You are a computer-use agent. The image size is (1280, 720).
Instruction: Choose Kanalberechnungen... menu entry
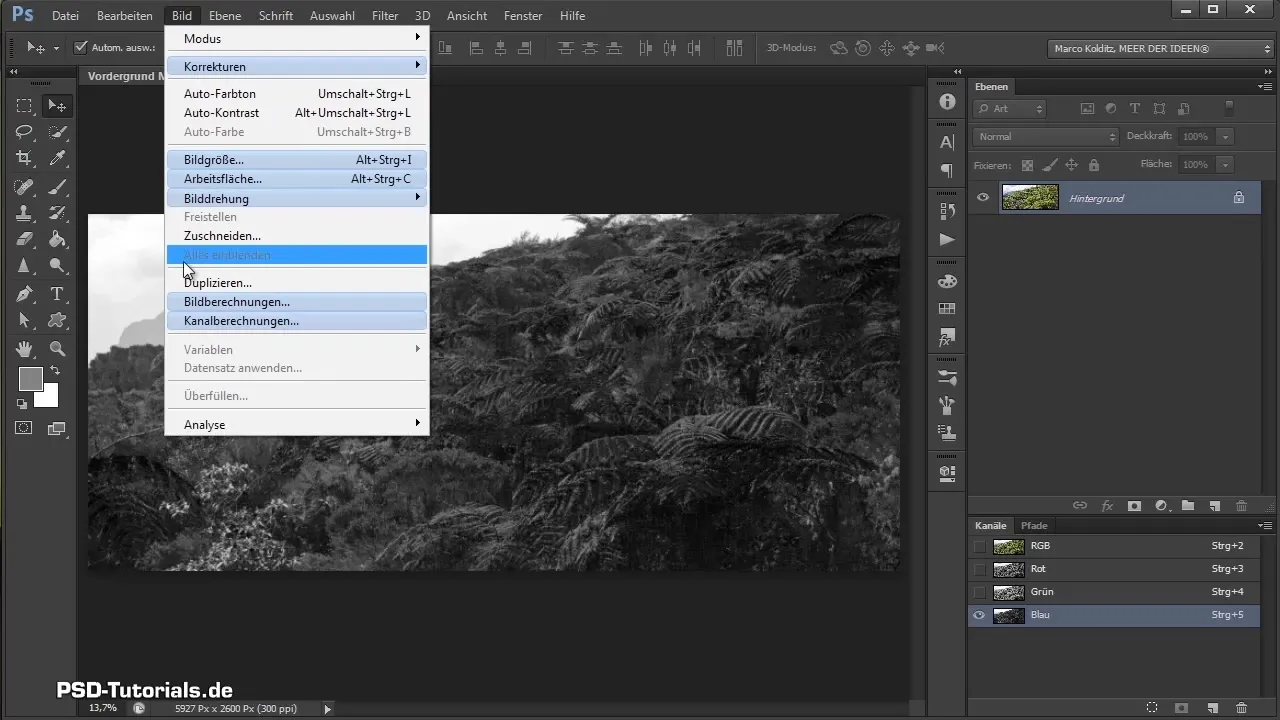pos(297,321)
